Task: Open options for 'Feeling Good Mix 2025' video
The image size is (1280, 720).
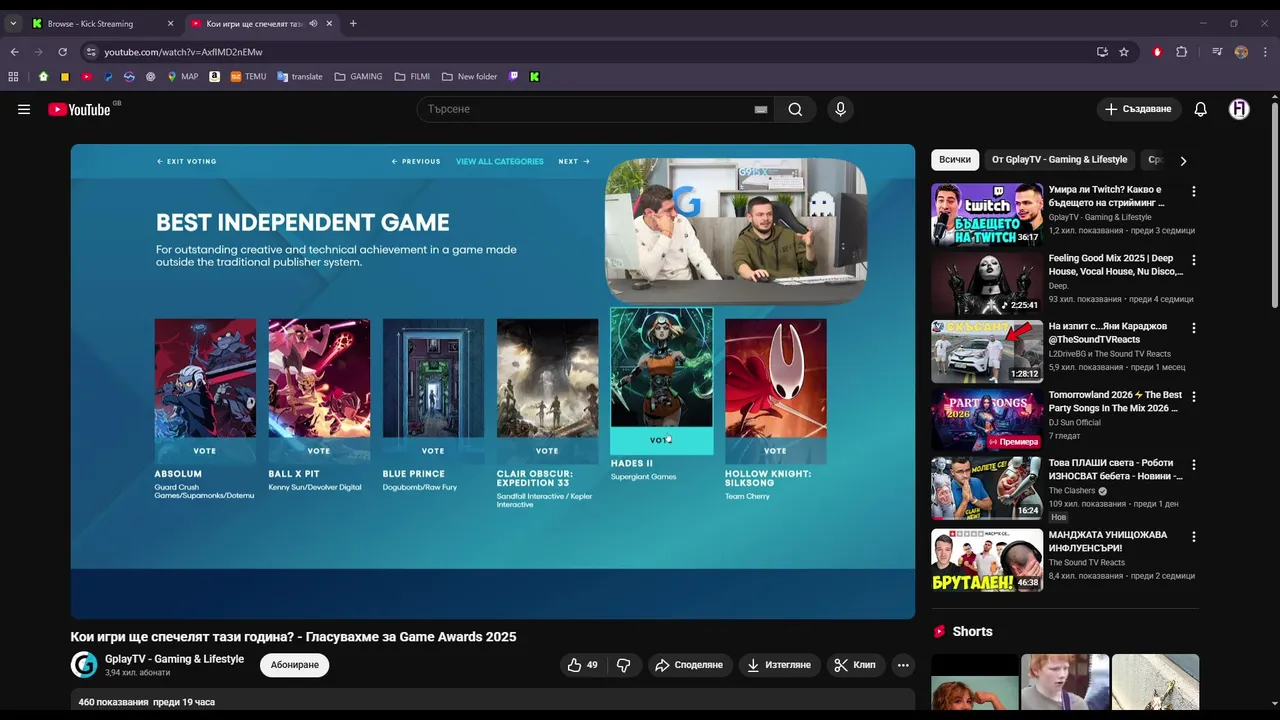Action: (x=1193, y=260)
